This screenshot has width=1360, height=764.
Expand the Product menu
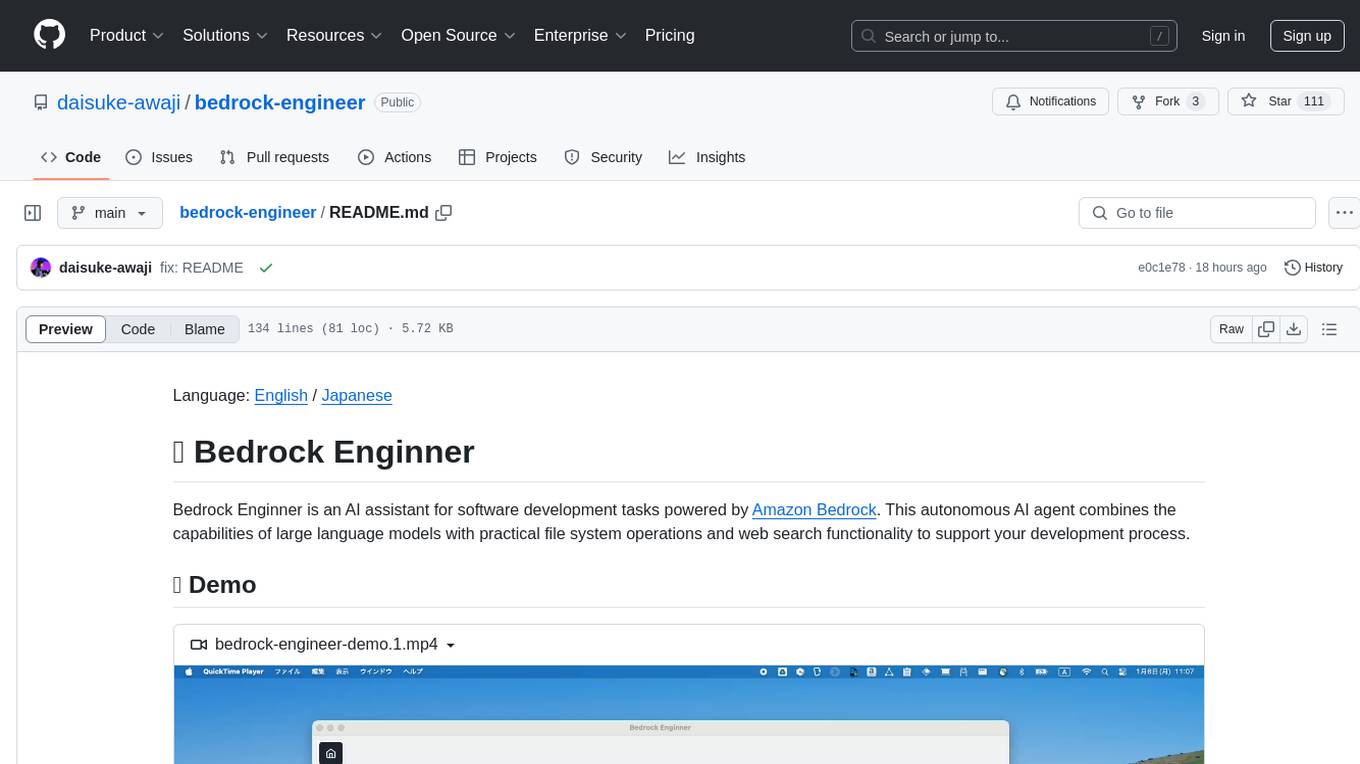tap(127, 35)
